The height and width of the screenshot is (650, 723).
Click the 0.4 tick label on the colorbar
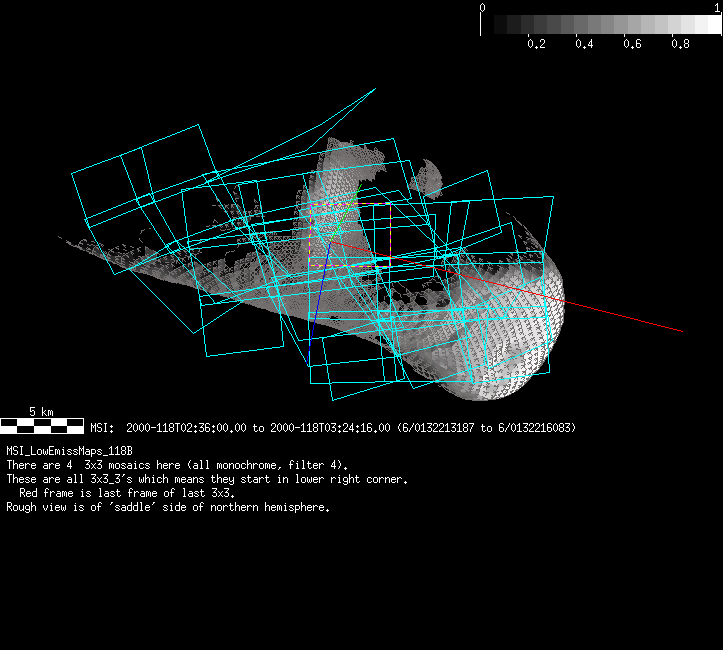pyautogui.click(x=584, y=45)
